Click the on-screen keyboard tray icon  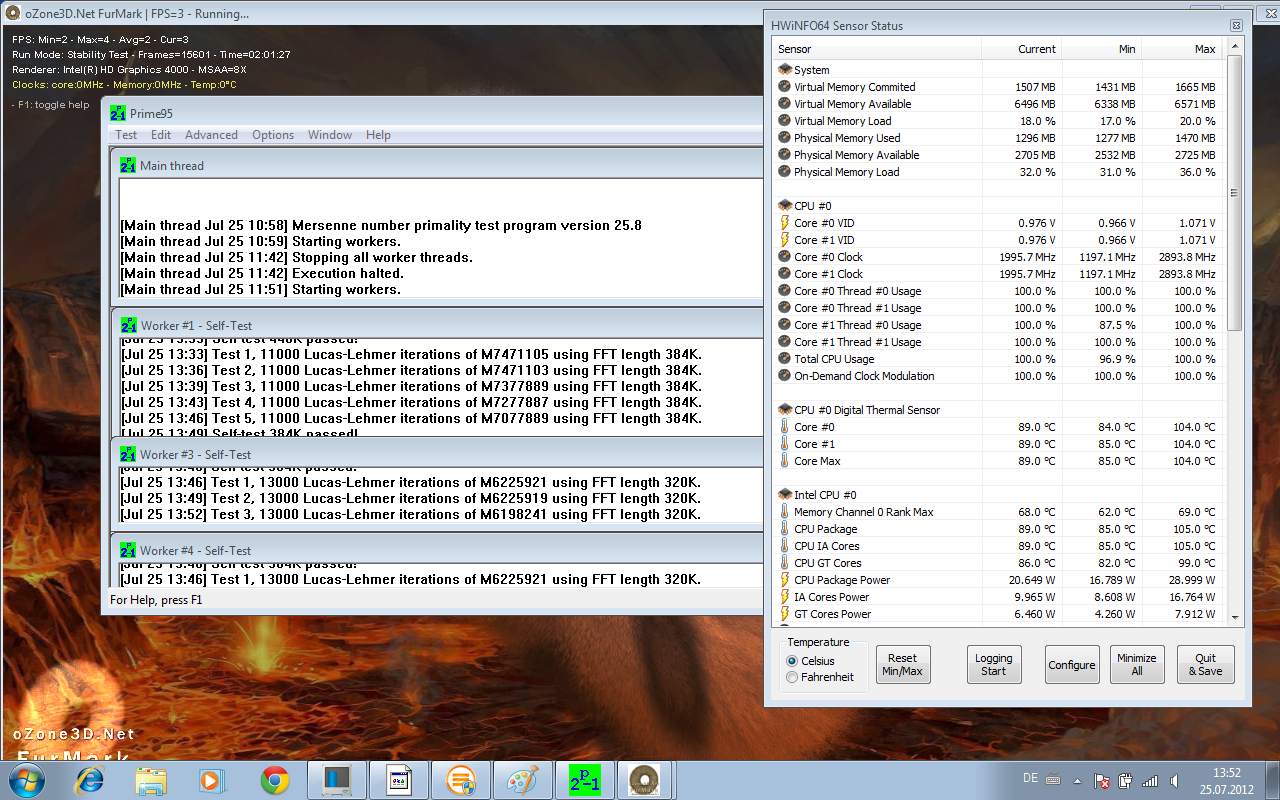click(x=1054, y=779)
